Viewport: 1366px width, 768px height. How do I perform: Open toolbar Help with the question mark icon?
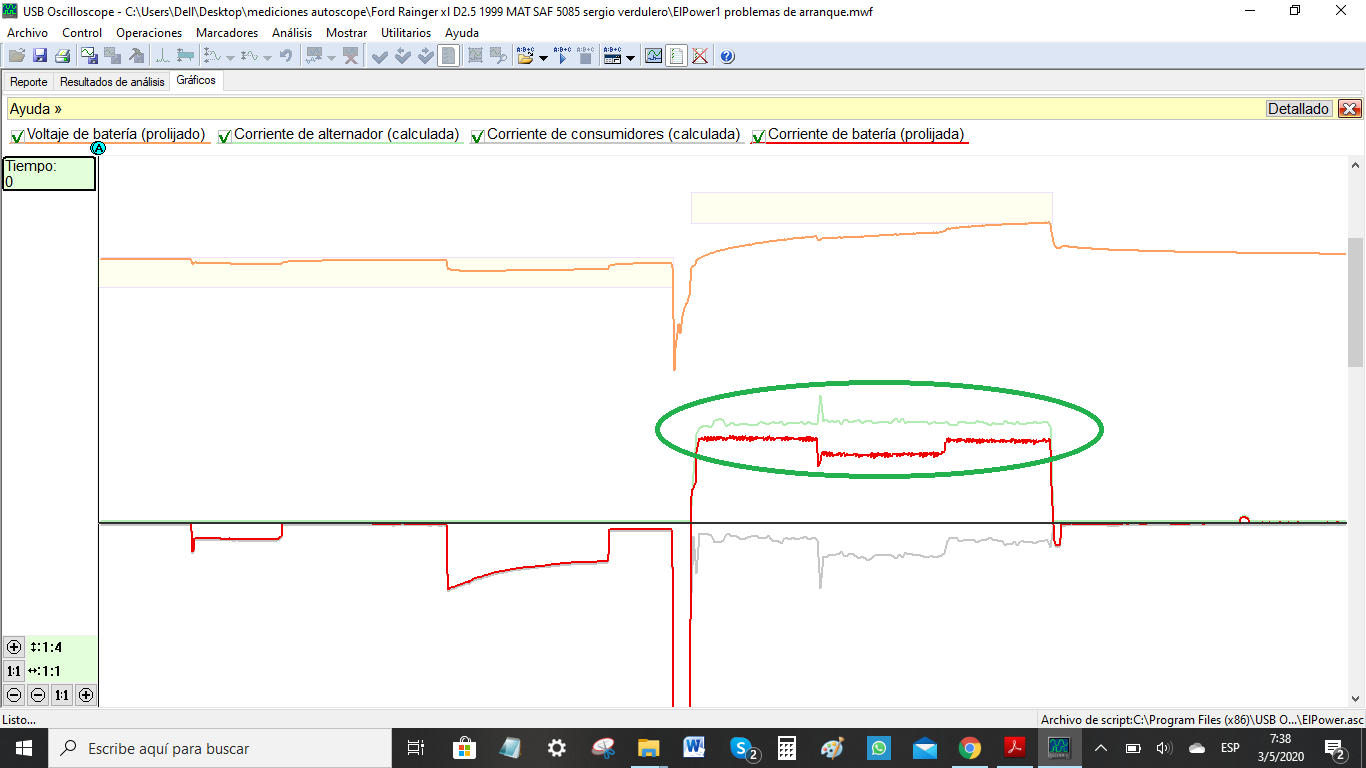tap(727, 56)
